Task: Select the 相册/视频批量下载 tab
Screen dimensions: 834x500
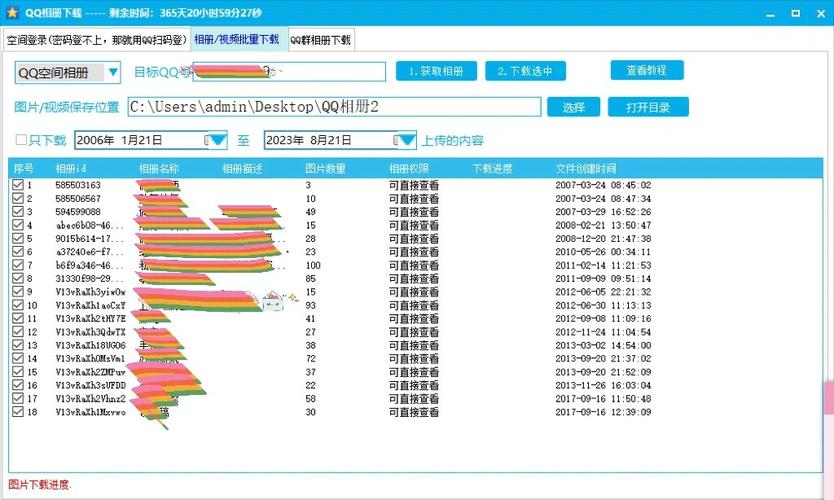Action: tap(237, 39)
